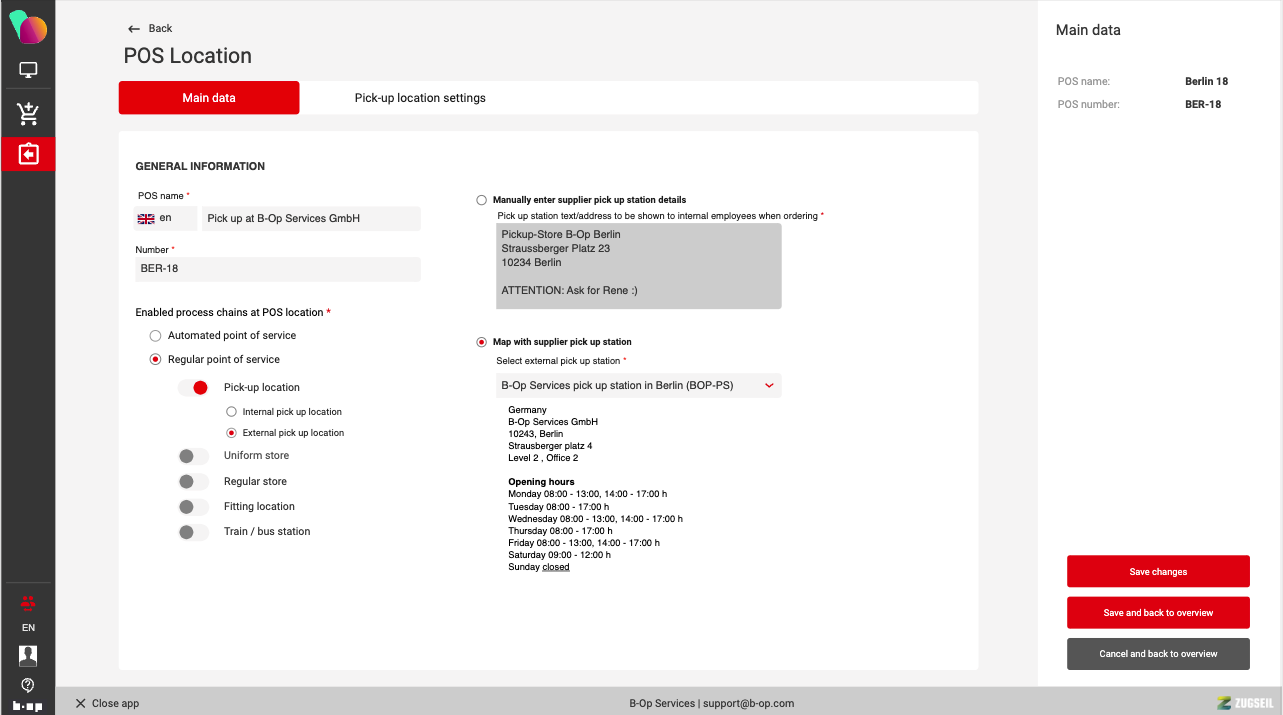The image size is (1283, 715).
Task: Click the help question mark icon
Action: pyautogui.click(x=28, y=685)
